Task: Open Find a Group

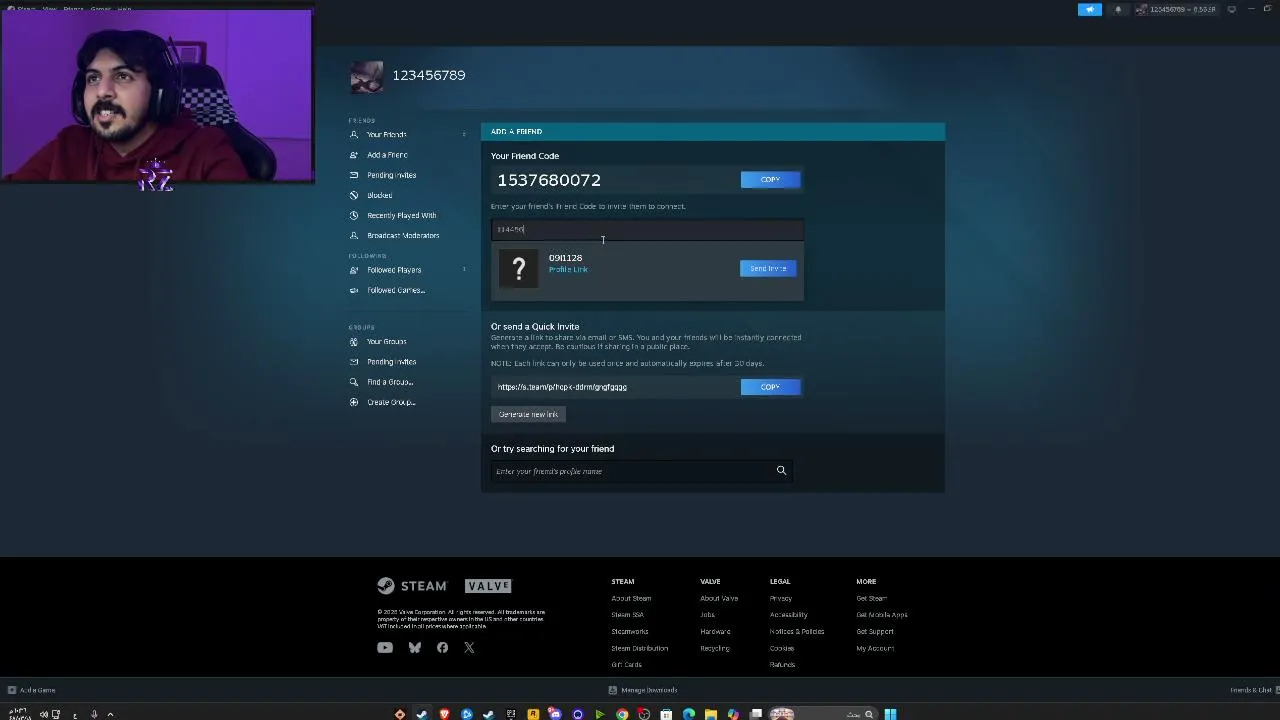Action: pos(390,382)
